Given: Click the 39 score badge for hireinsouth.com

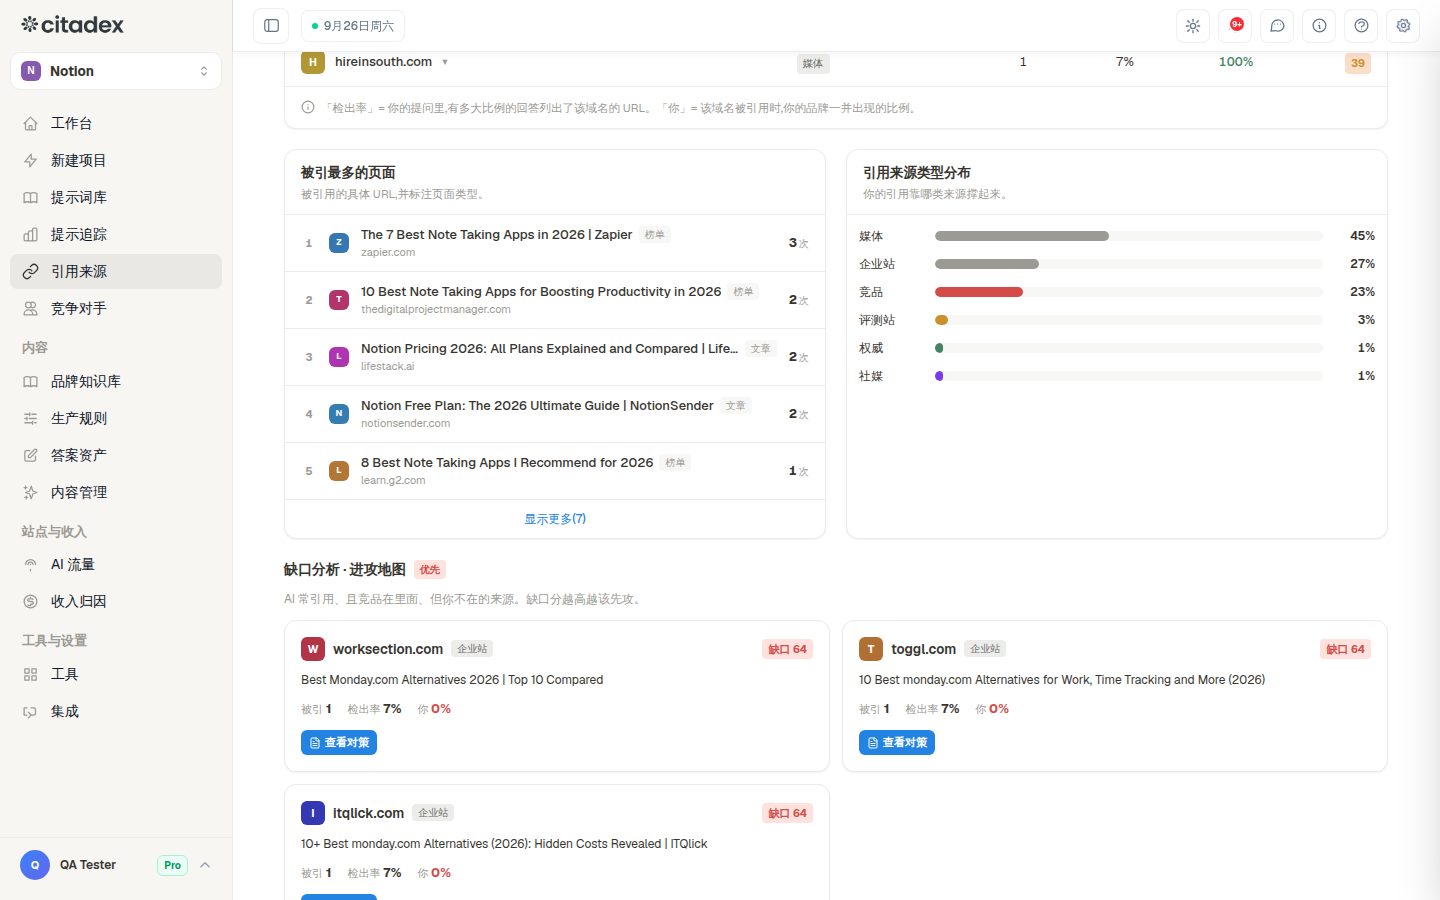Looking at the screenshot, I should click(x=1358, y=63).
